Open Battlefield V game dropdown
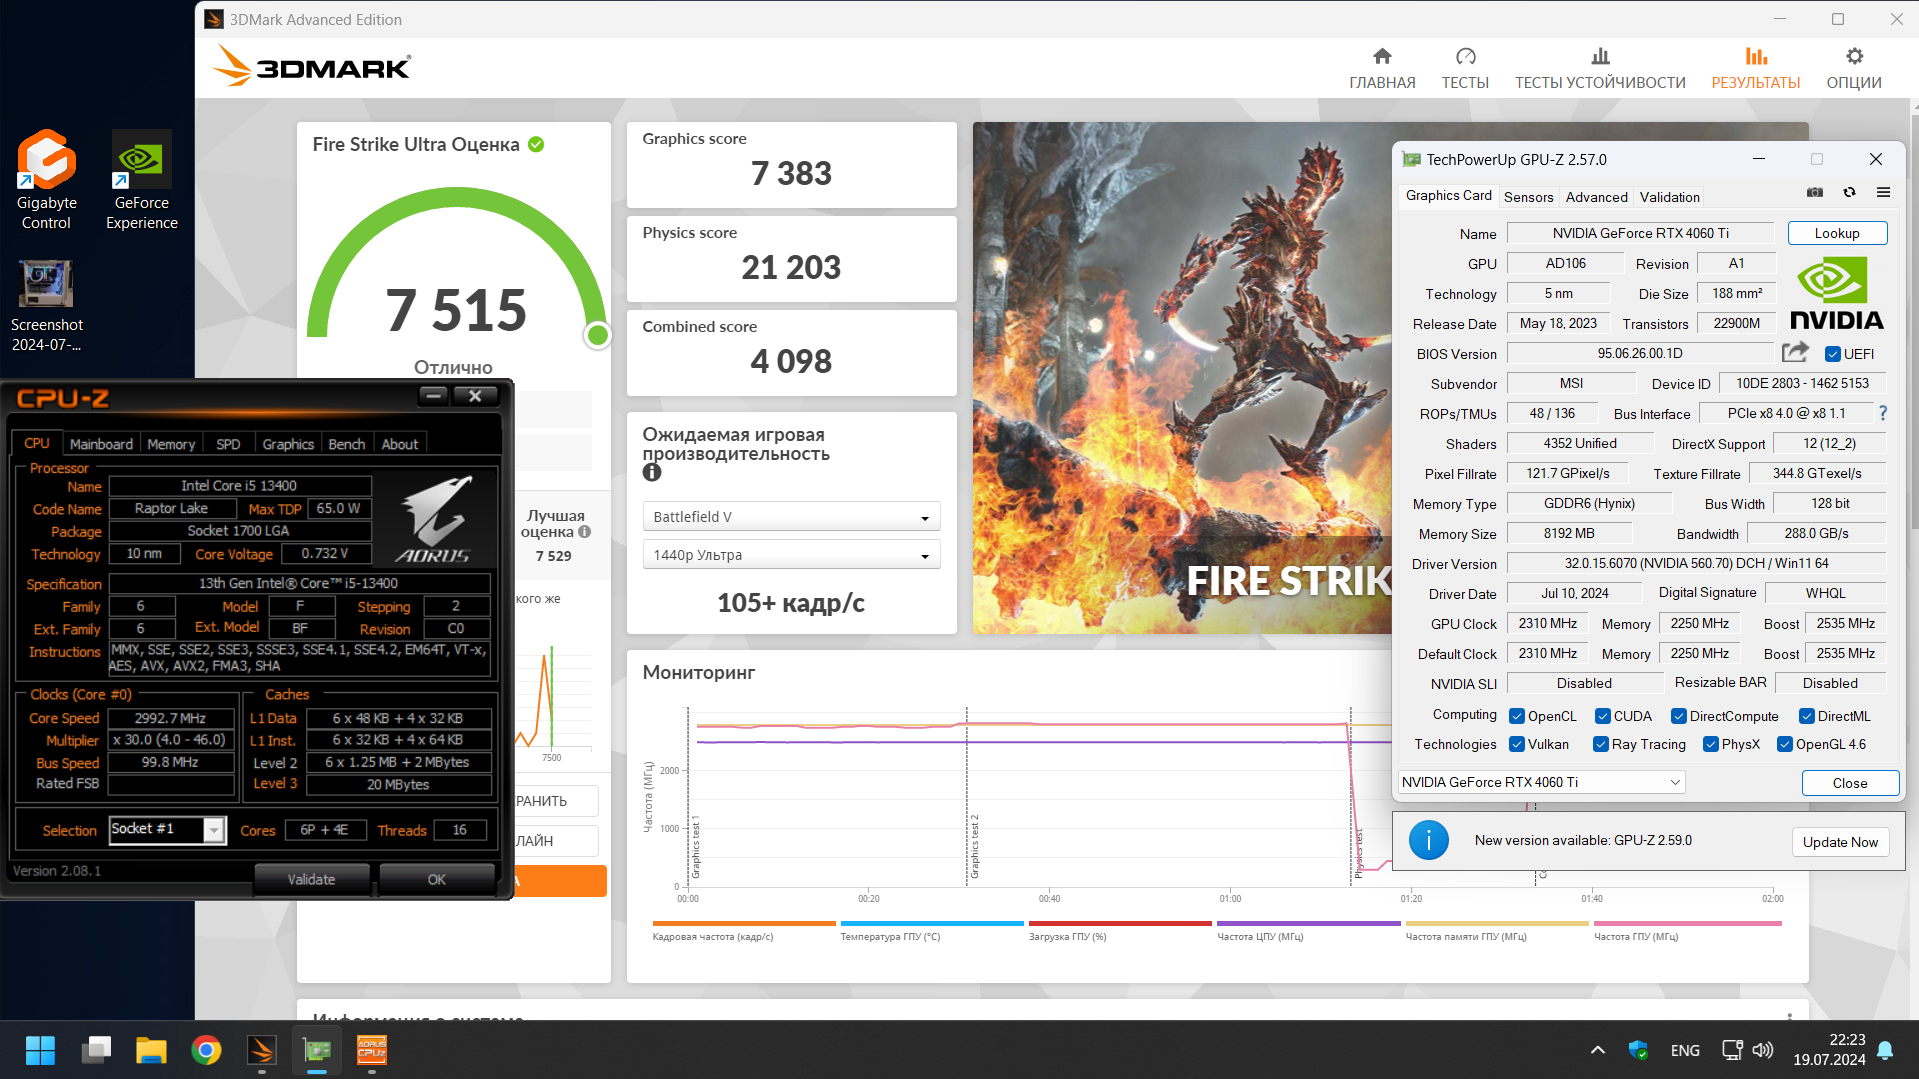 coord(791,517)
